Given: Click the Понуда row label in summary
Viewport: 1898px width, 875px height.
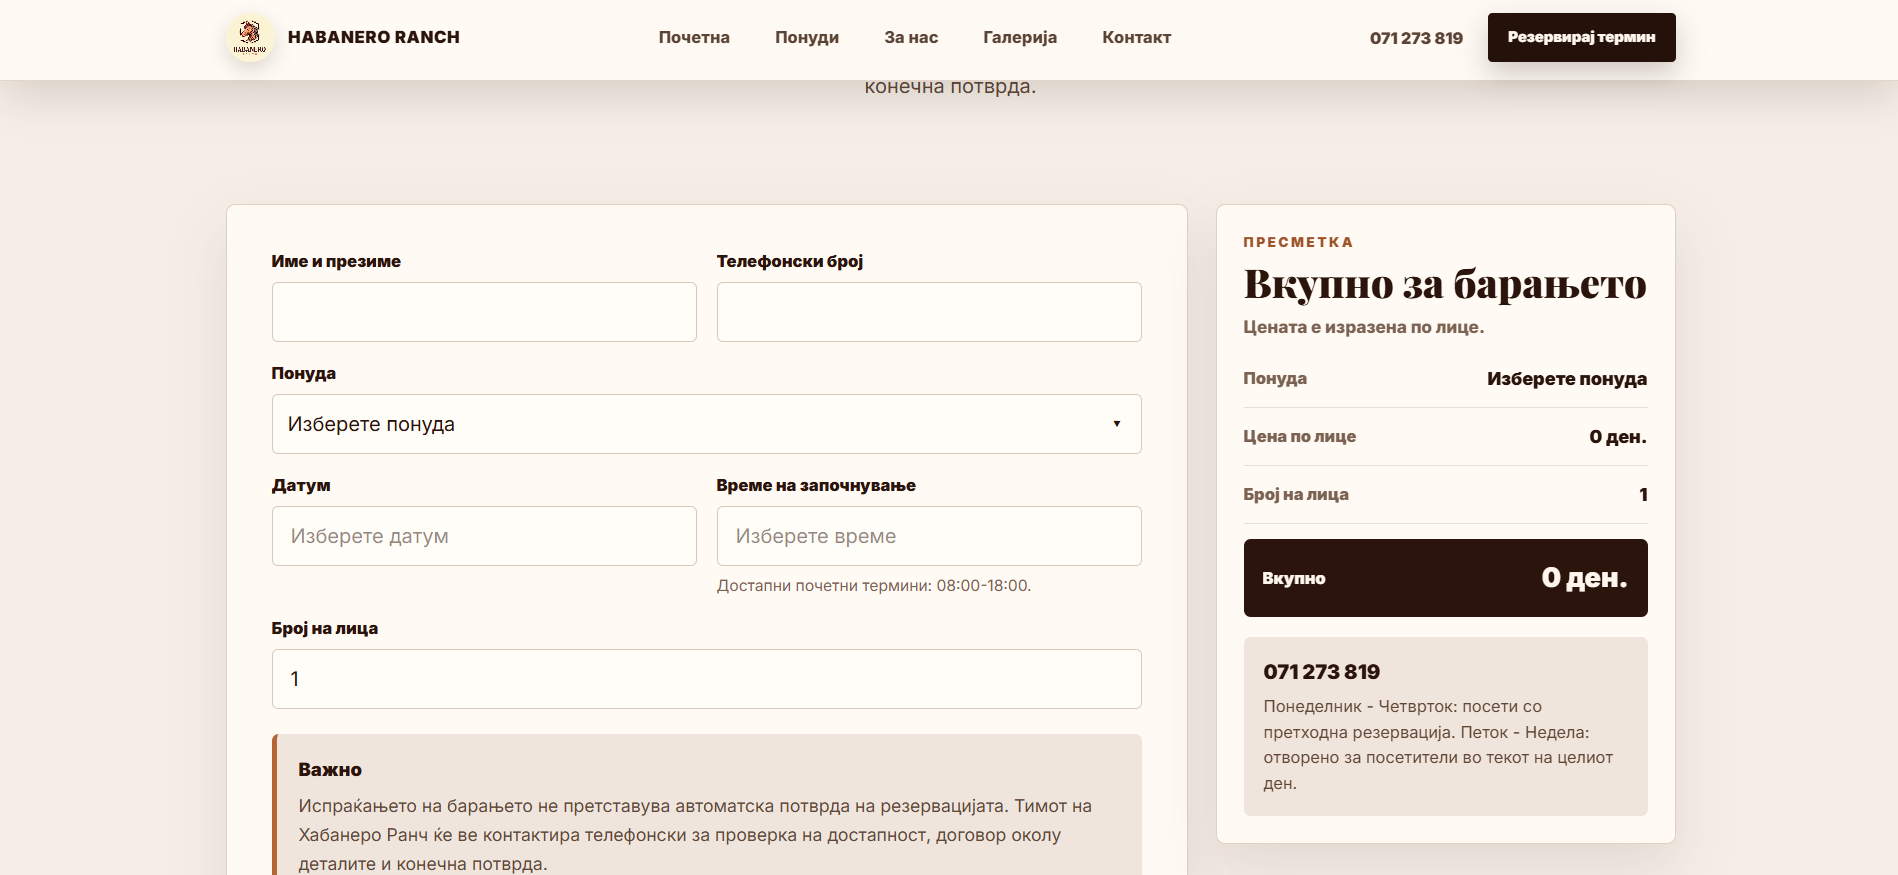Looking at the screenshot, I should tap(1275, 379).
